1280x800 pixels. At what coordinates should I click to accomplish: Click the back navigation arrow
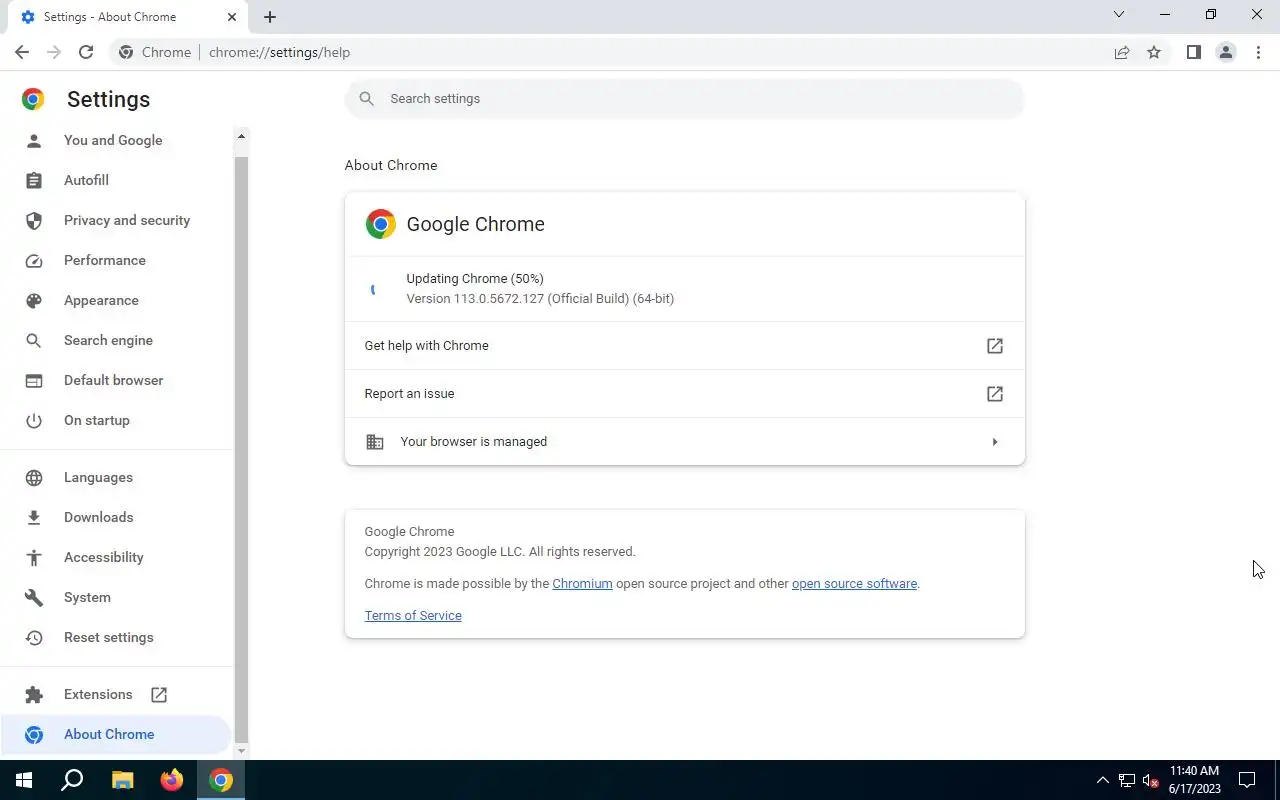click(22, 52)
